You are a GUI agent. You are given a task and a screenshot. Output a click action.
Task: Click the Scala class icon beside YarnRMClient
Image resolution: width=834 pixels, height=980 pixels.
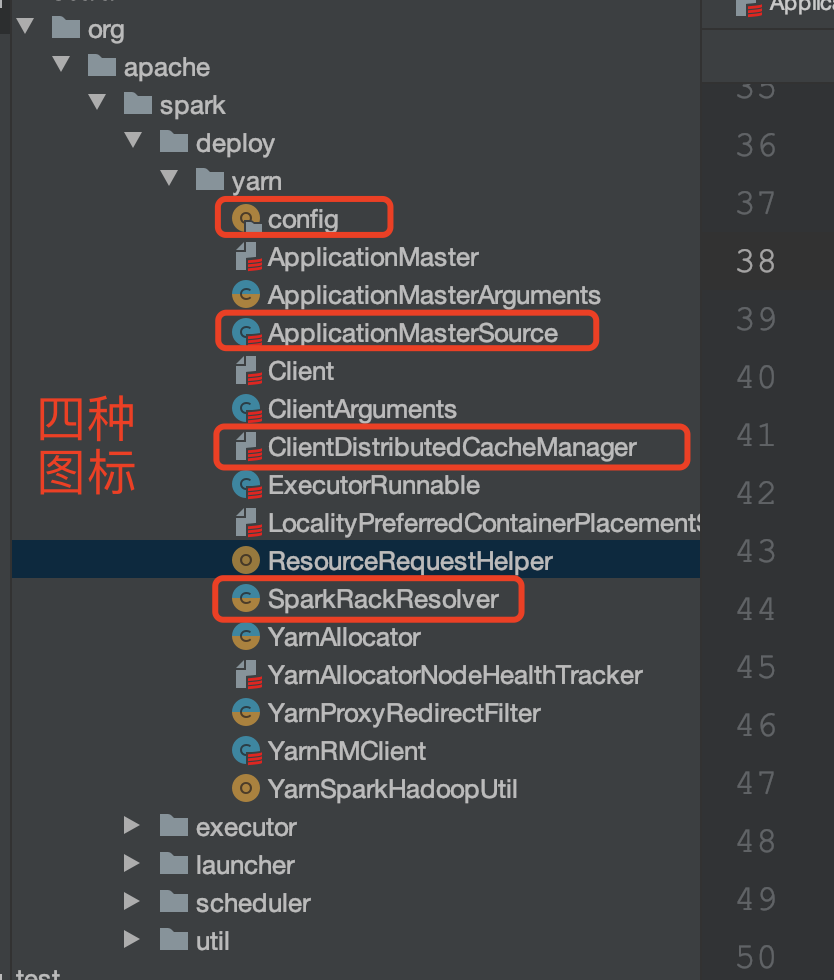pos(247,751)
